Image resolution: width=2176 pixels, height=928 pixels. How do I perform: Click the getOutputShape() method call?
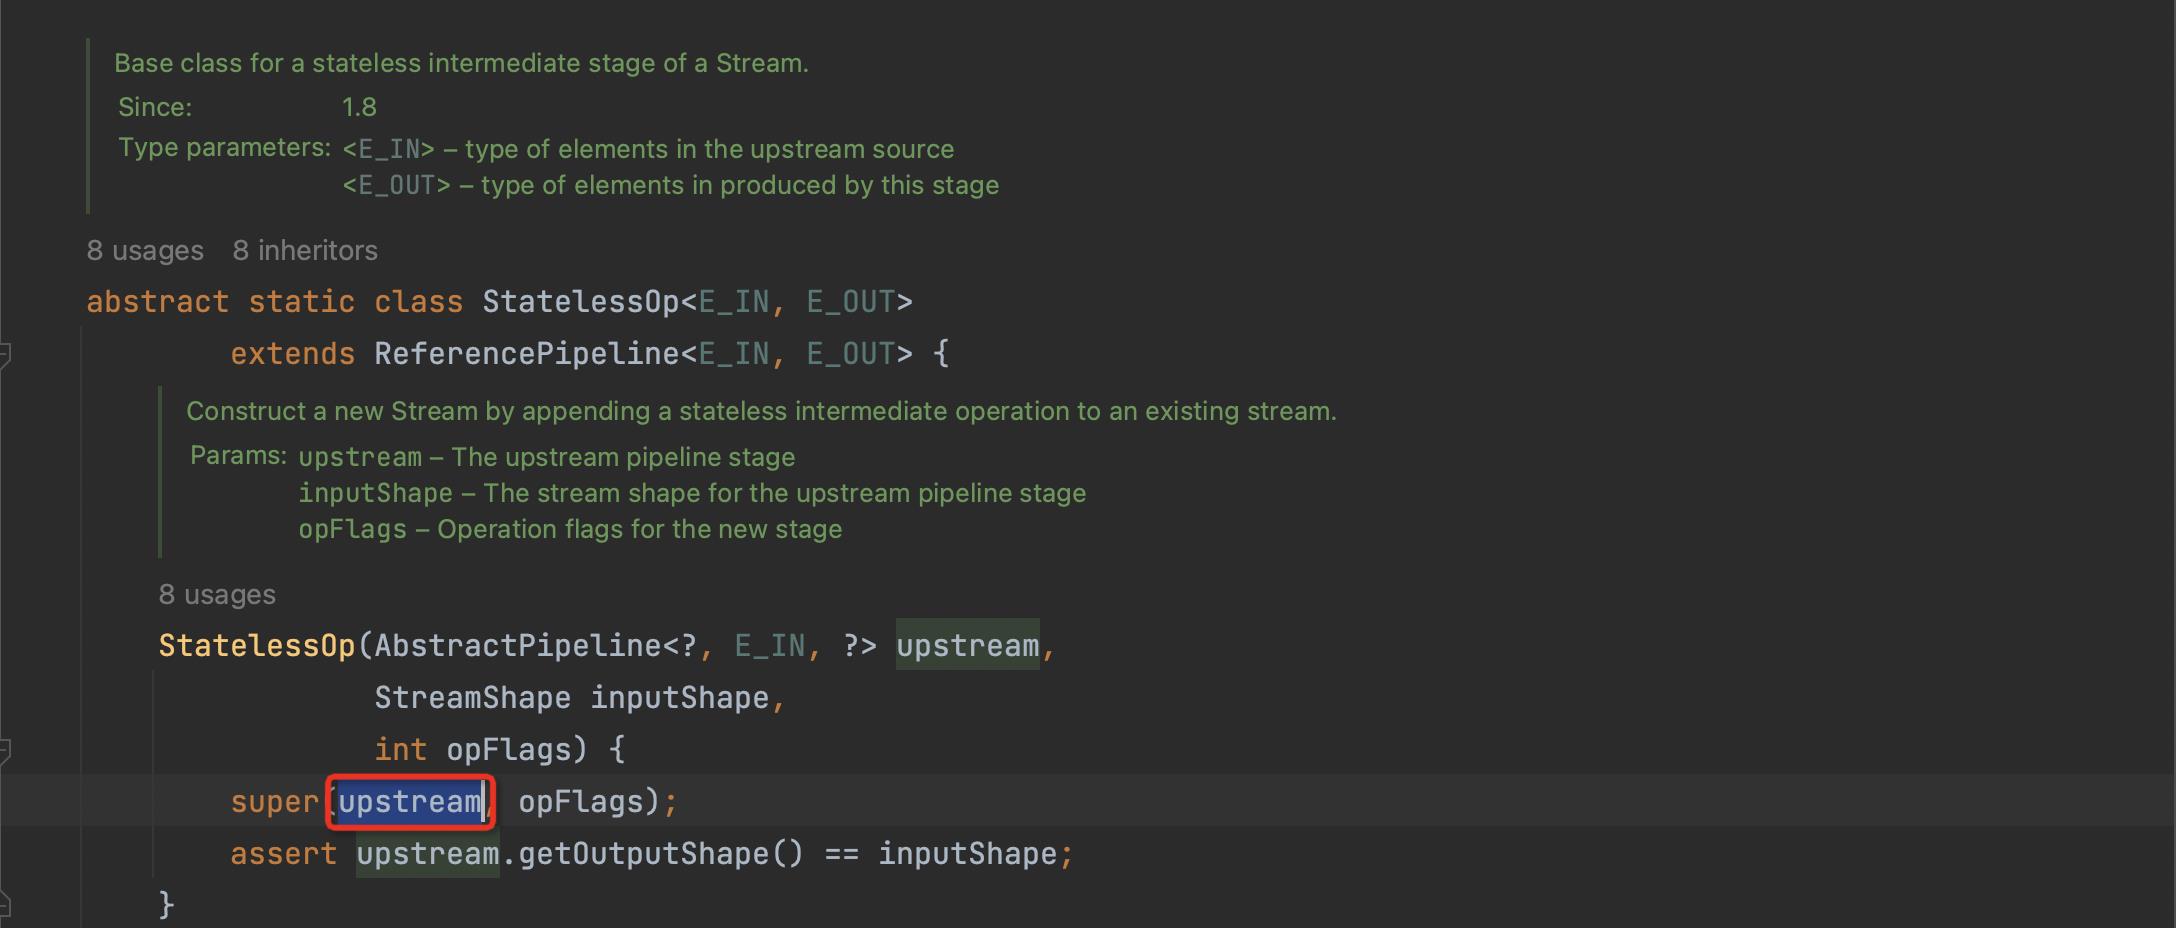click(x=661, y=854)
